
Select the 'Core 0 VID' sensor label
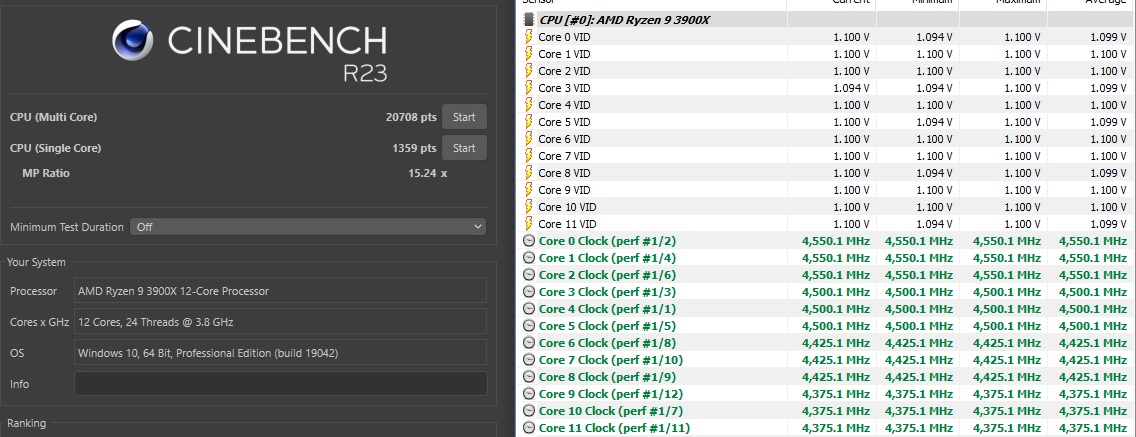click(x=564, y=37)
